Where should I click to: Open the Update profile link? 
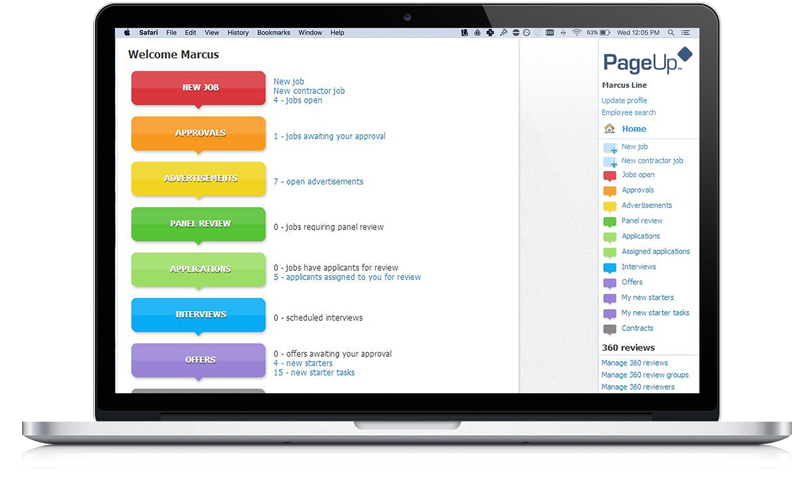tap(624, 100)
